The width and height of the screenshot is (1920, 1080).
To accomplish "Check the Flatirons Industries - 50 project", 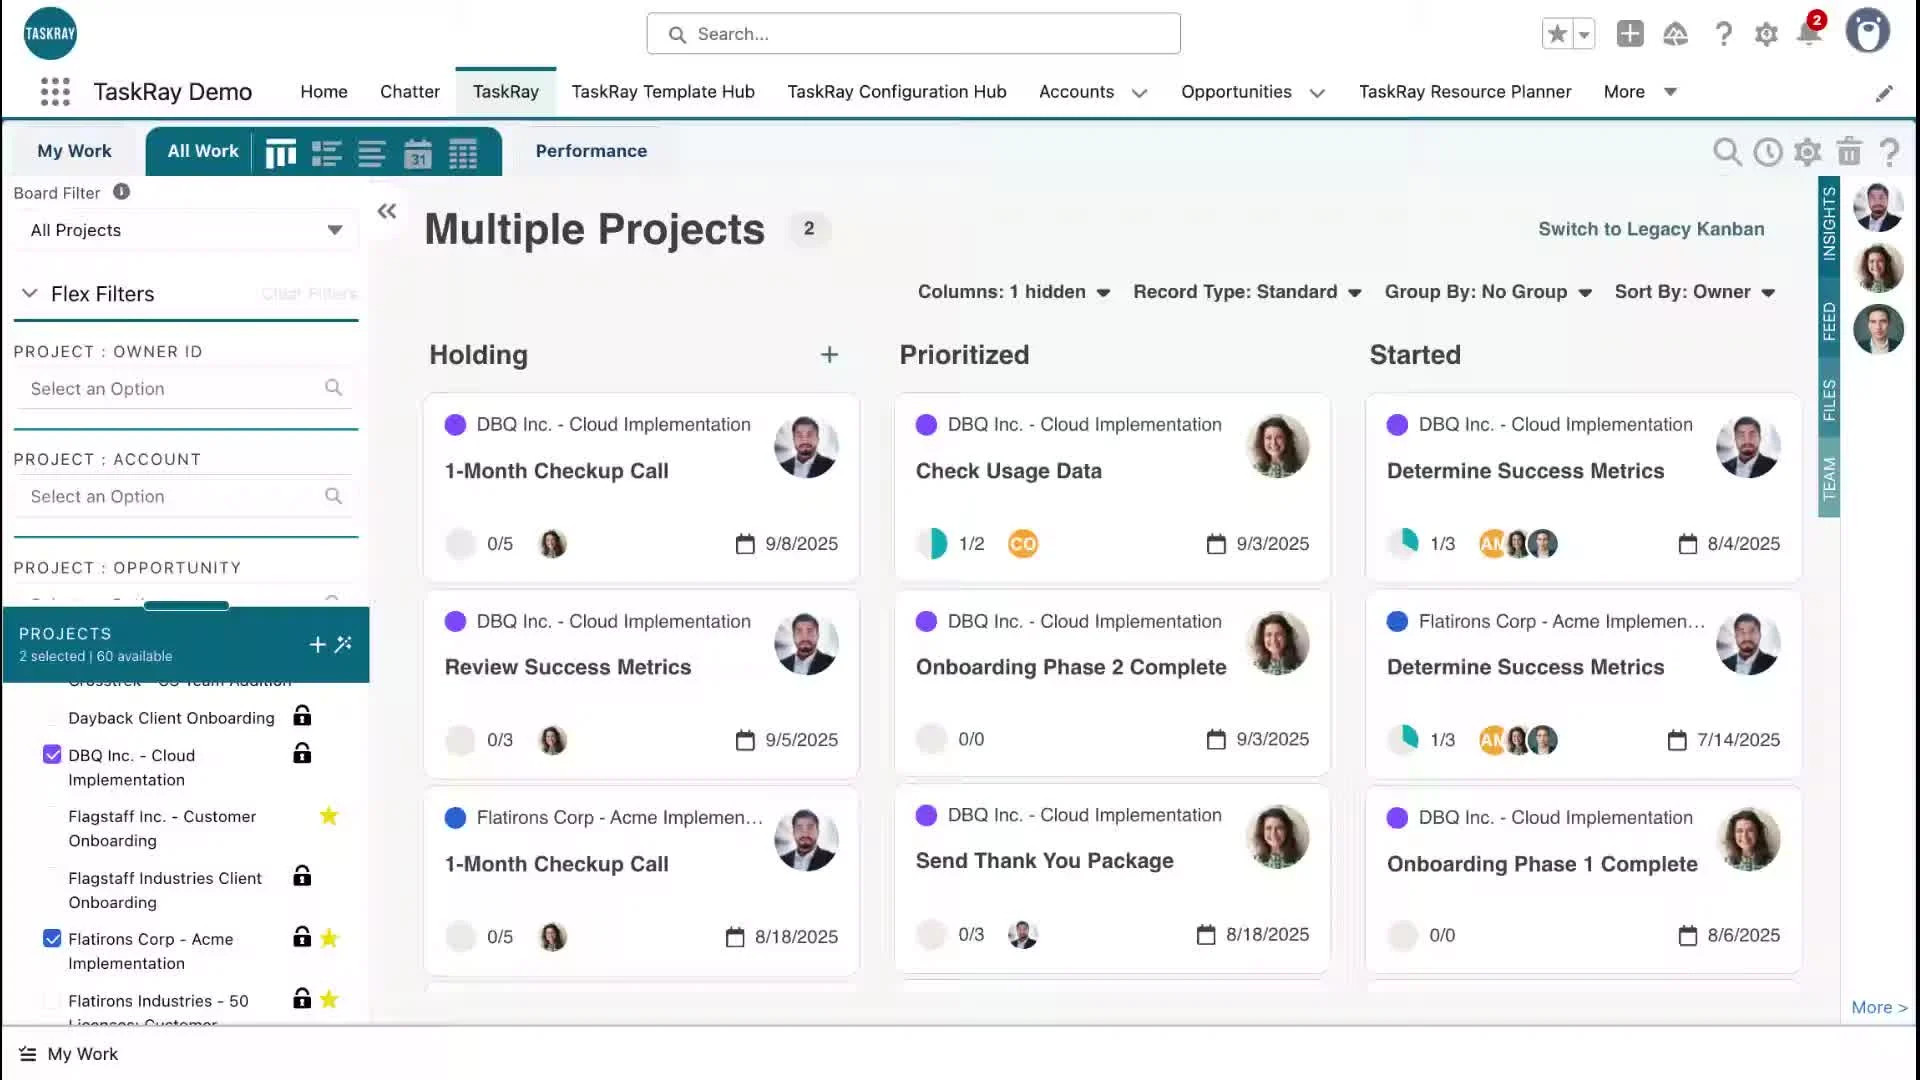I will [x=52, y=1001].
